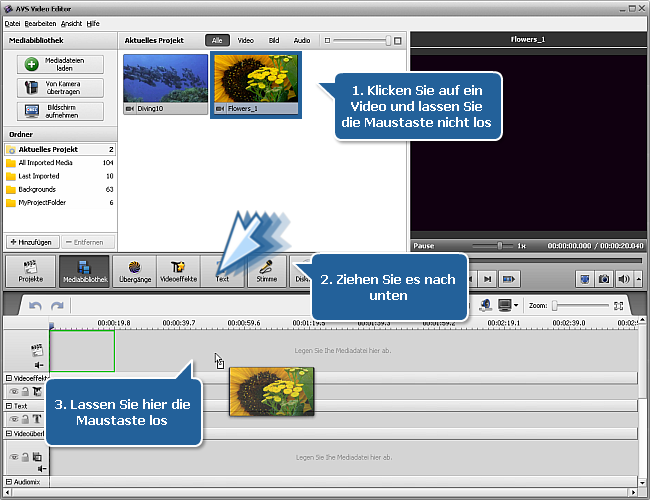Select the Backgrounds folder
The height and width of the screenshot is (500, 650).
pyautogui.click(x=37, y=189)
